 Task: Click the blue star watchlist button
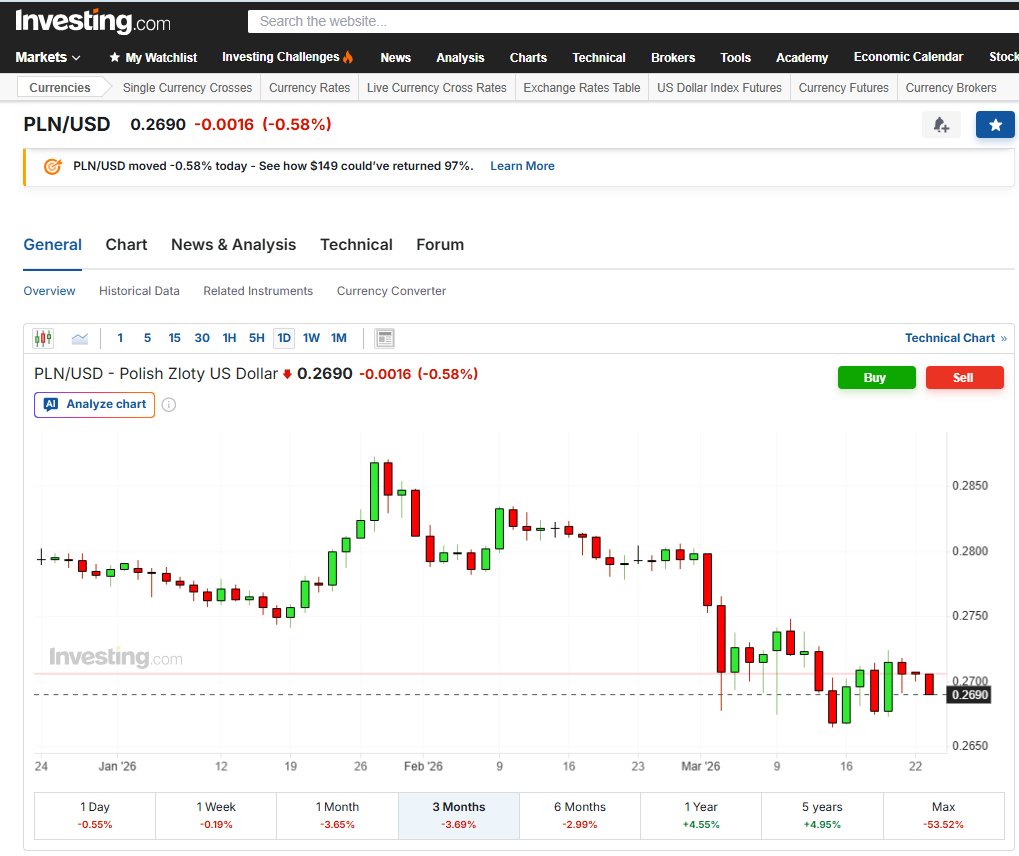point(995,125)
